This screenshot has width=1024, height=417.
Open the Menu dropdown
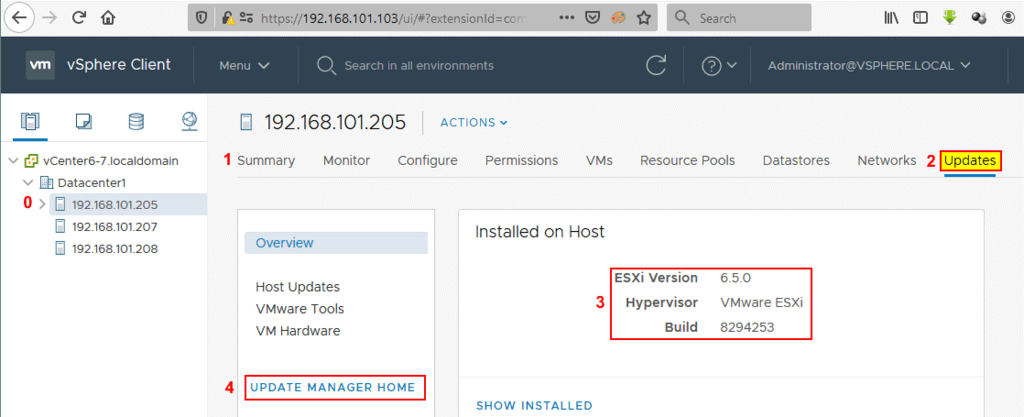[x=245, y=65]
